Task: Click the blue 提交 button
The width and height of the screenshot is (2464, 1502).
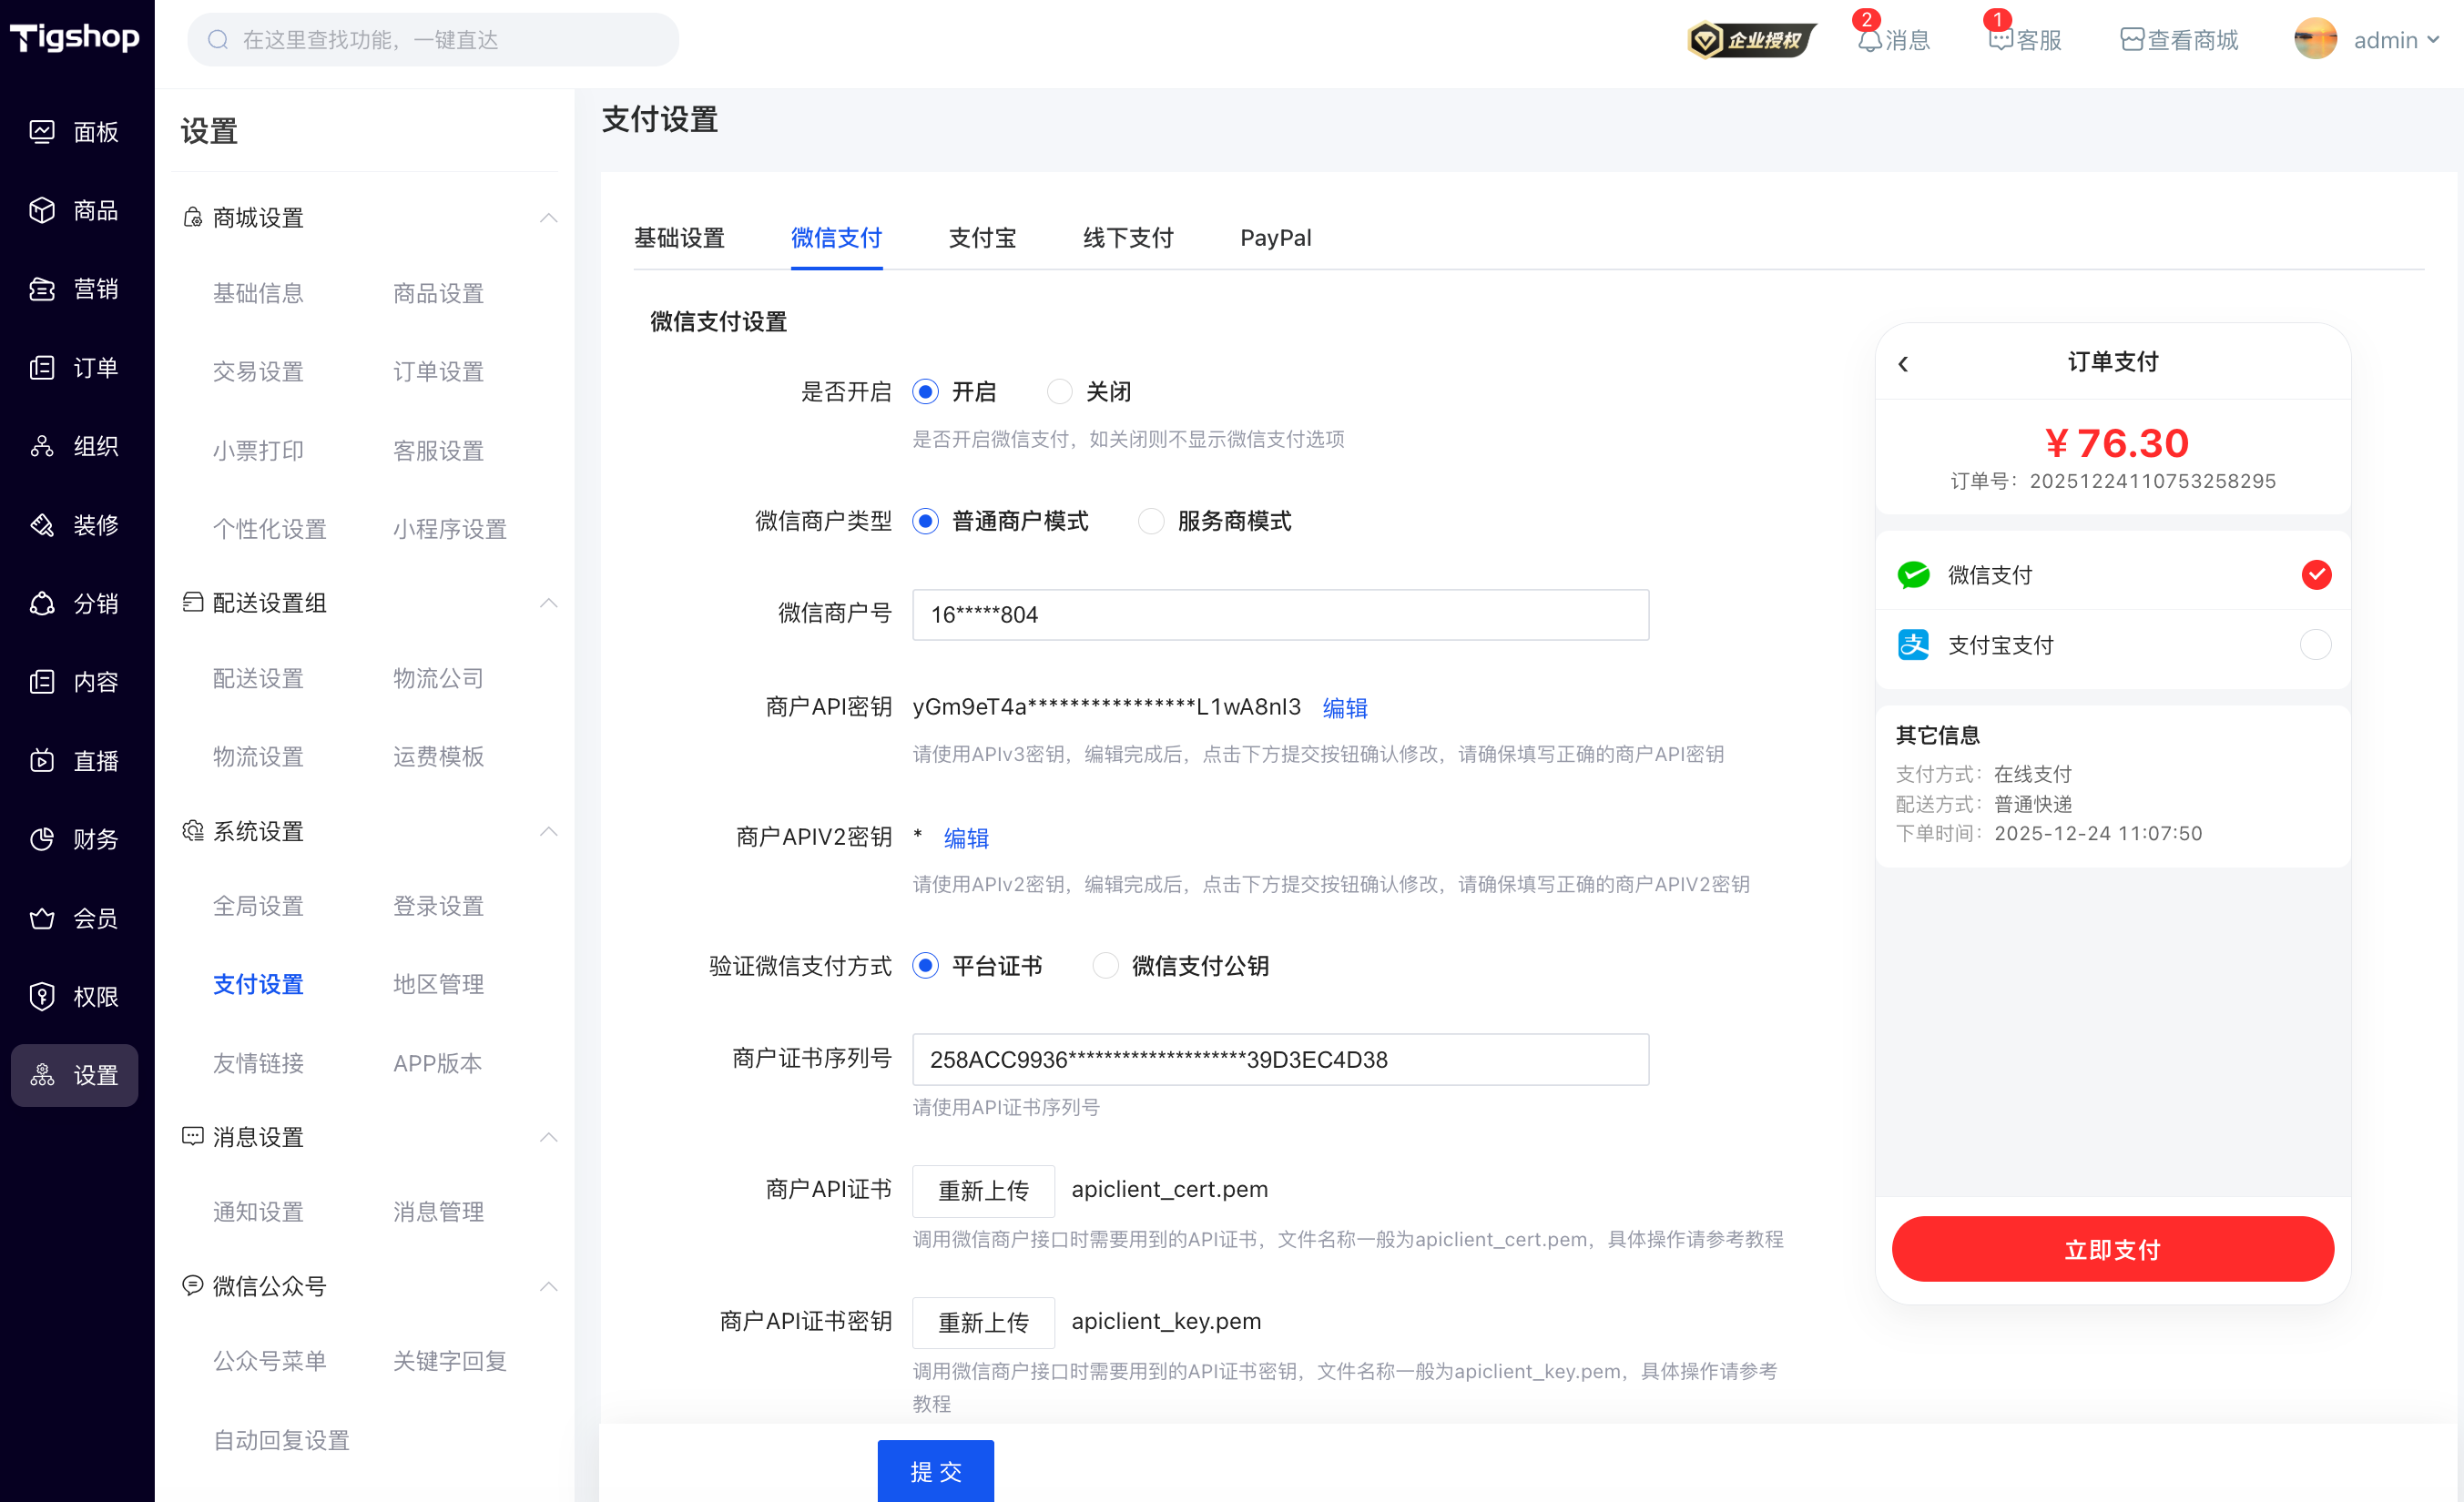Action: click(x=936, y=1471)
